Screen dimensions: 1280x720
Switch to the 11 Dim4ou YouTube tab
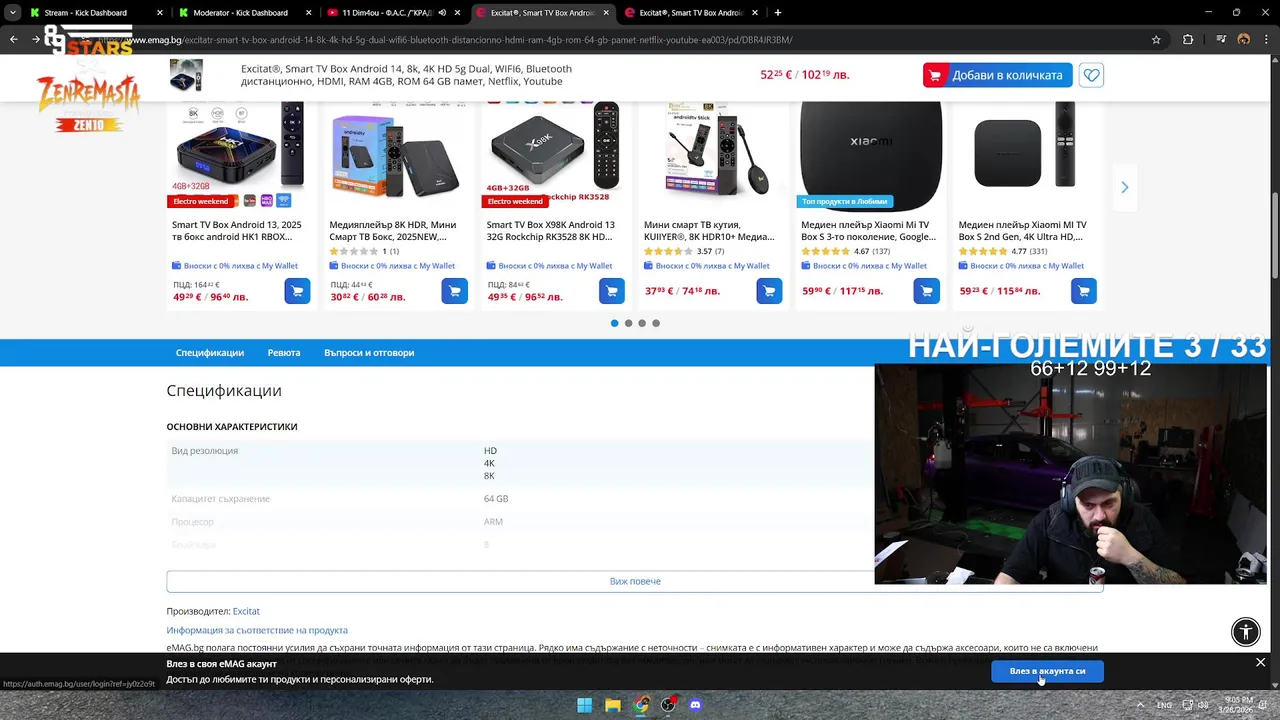385,13
